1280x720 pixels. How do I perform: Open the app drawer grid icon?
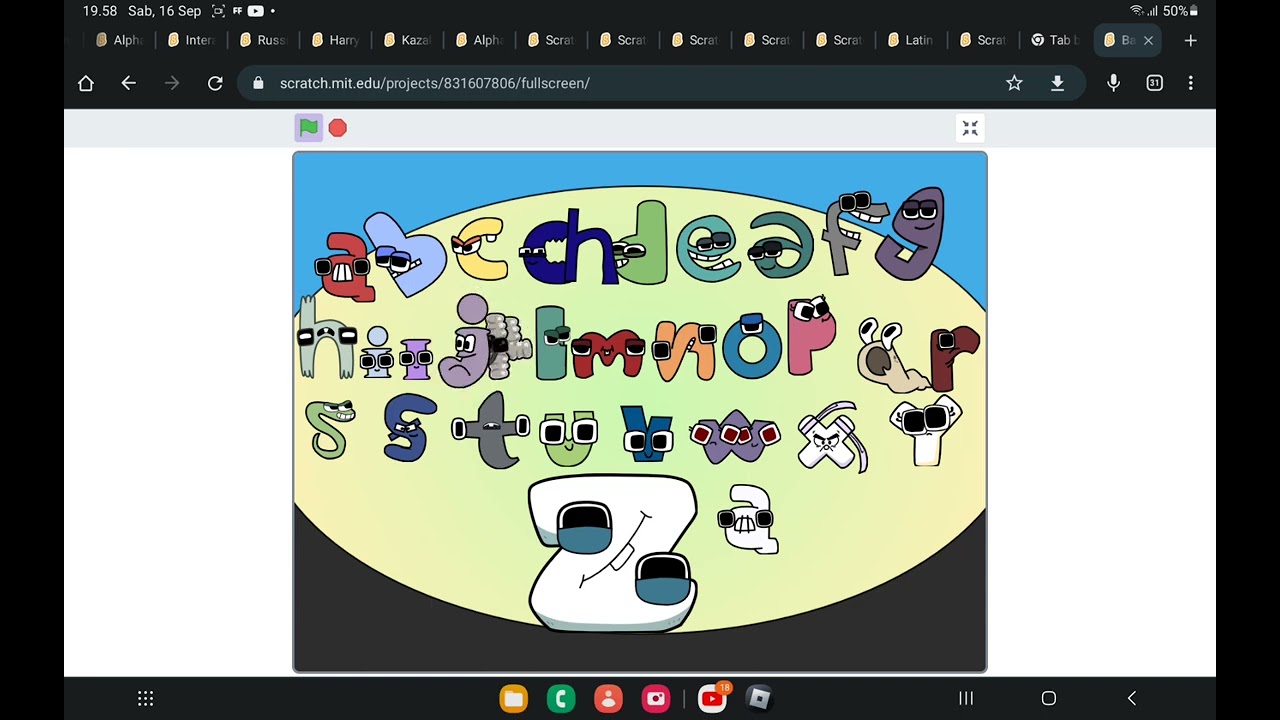tap(145, 698)
